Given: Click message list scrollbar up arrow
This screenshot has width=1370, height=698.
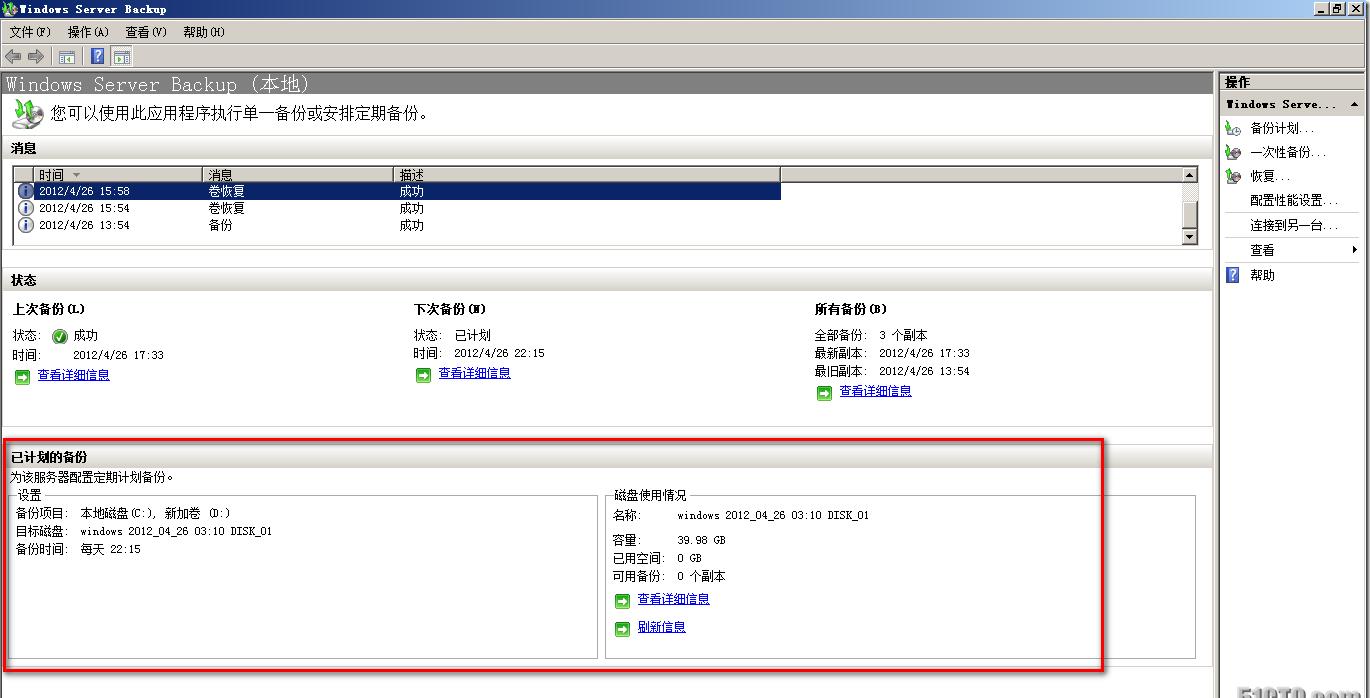Looking at the screenshot, I should tap(1189, 175).
